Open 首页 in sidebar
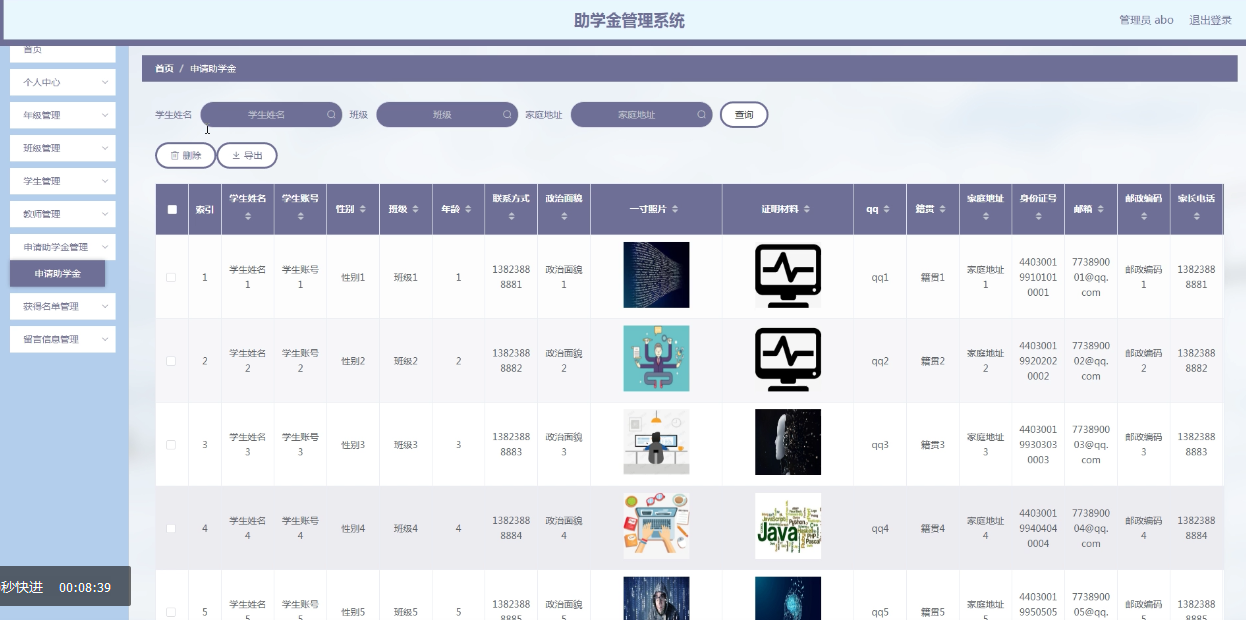 (63, 50)
